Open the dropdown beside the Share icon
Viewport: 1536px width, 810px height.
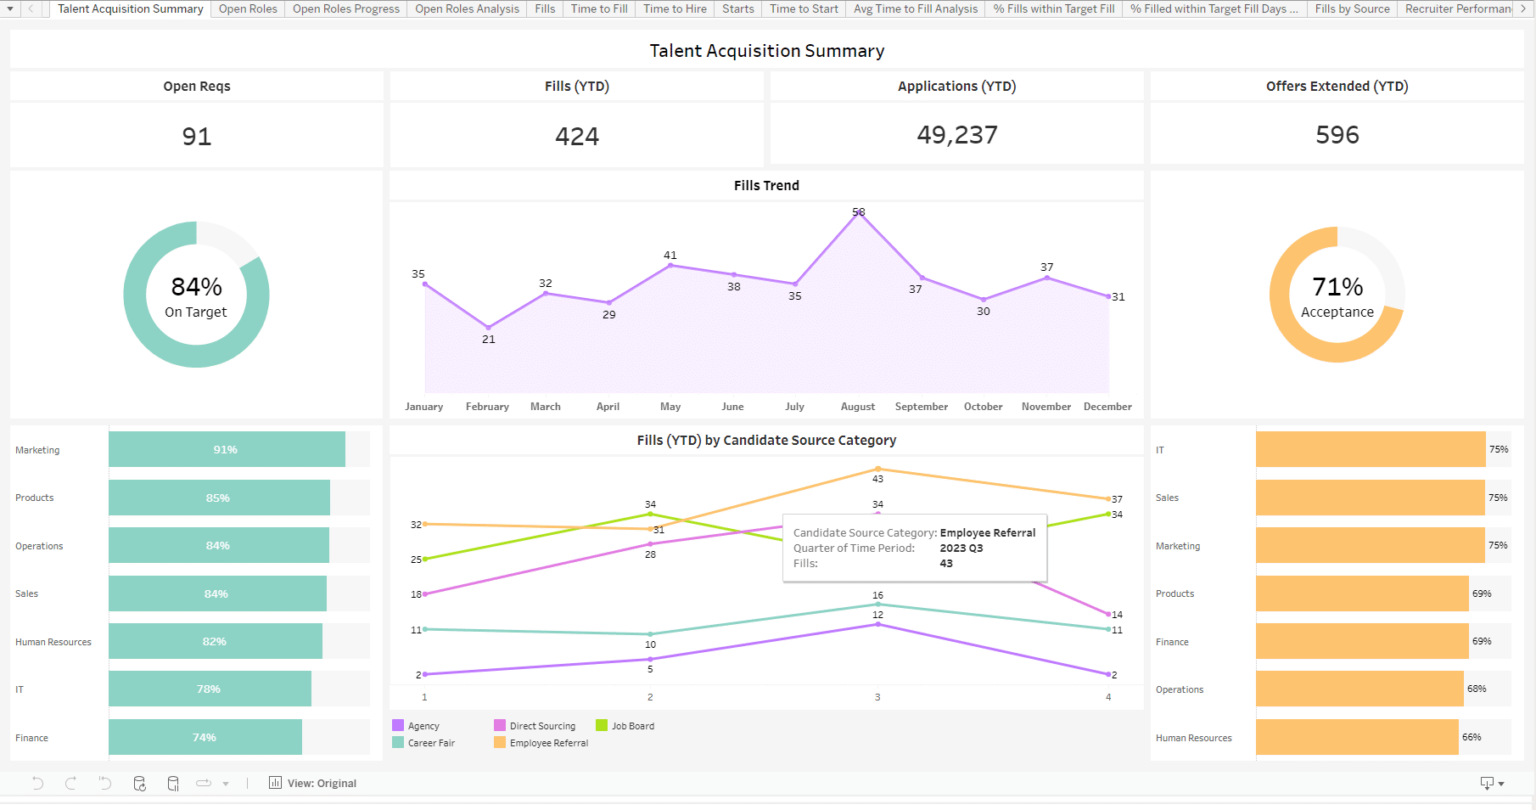(x=225, y=783)
